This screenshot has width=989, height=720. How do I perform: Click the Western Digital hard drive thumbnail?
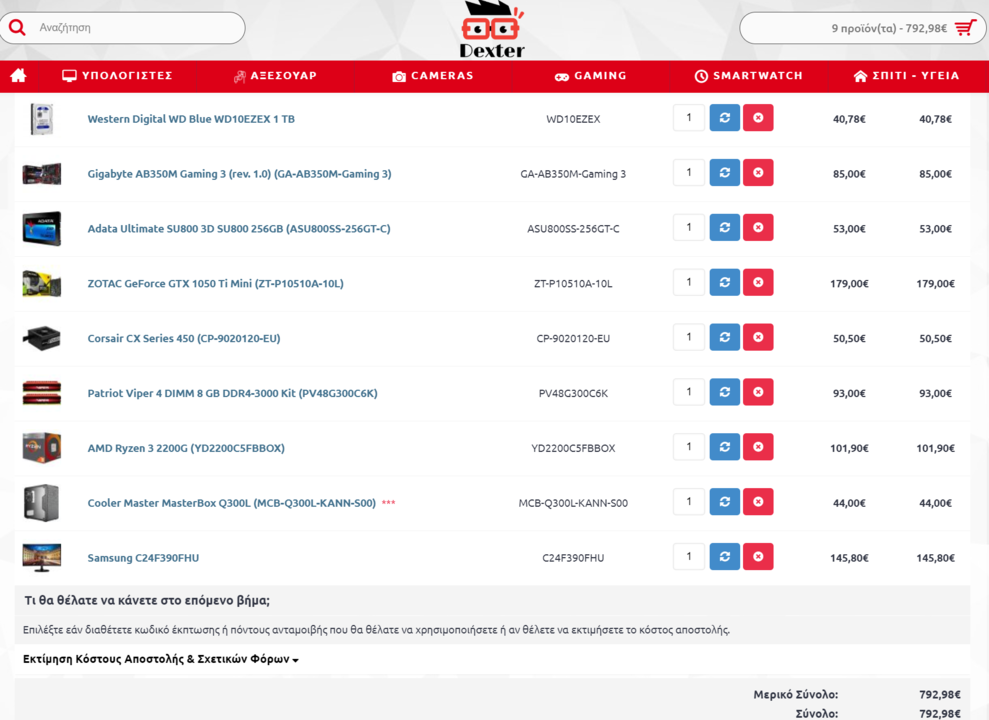pos(42,119)
